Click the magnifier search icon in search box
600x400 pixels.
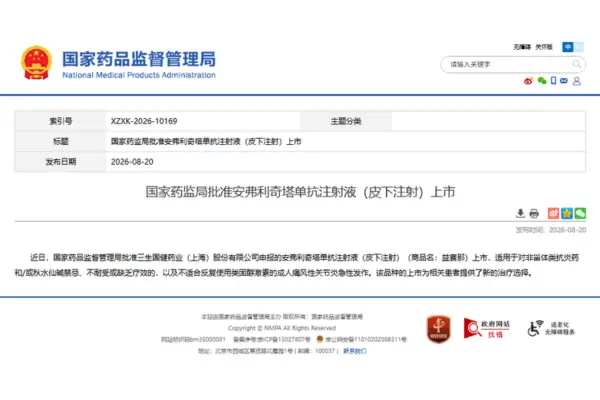pos(576,64)
